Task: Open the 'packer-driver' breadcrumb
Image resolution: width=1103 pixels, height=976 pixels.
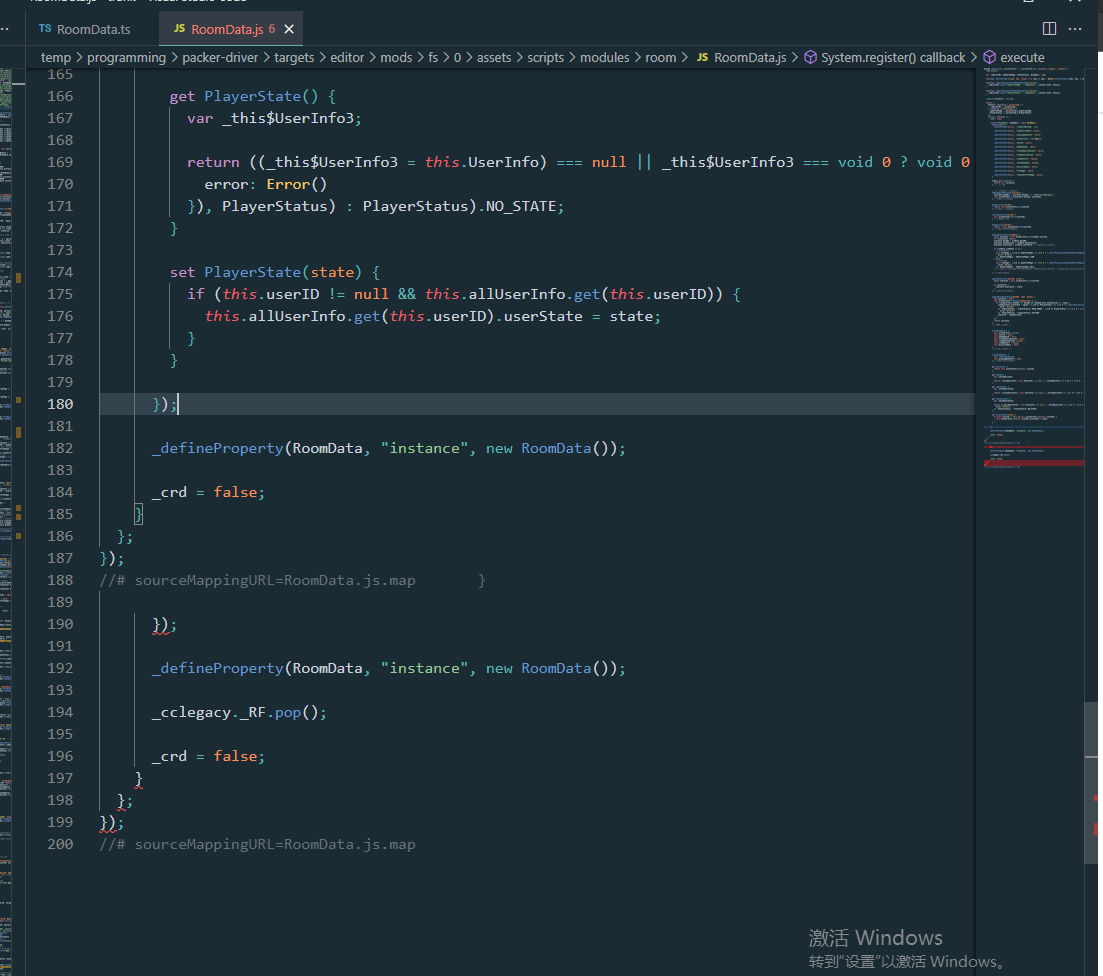Action: [220, 57]
